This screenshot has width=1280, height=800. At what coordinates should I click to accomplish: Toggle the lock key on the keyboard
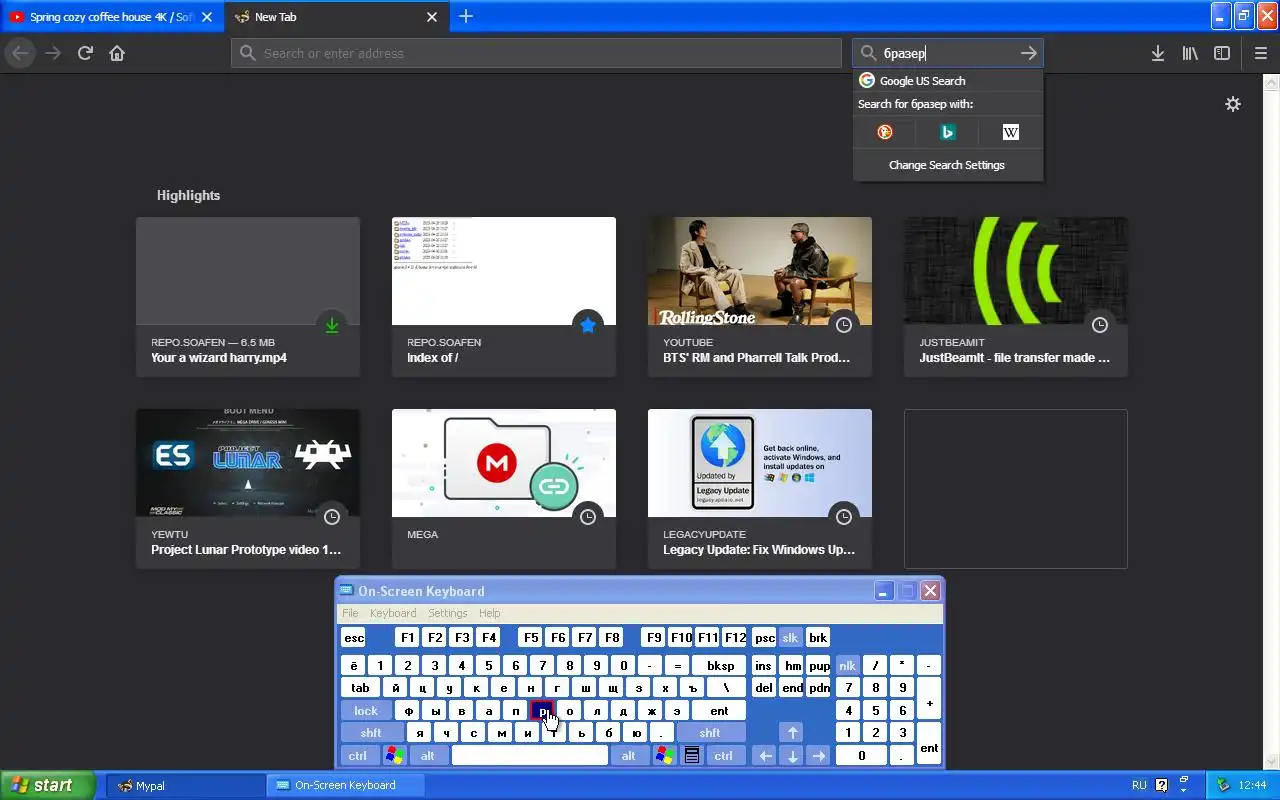(x=366, y=711)
